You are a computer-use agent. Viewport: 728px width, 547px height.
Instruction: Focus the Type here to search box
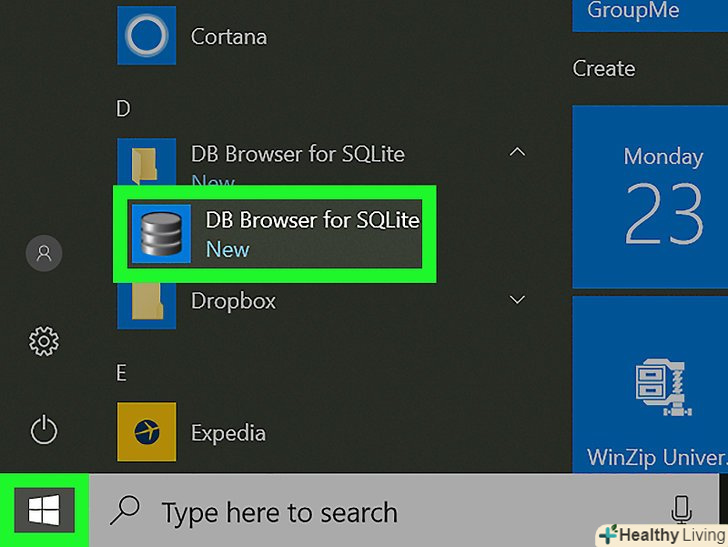click(x=404, y=510)
